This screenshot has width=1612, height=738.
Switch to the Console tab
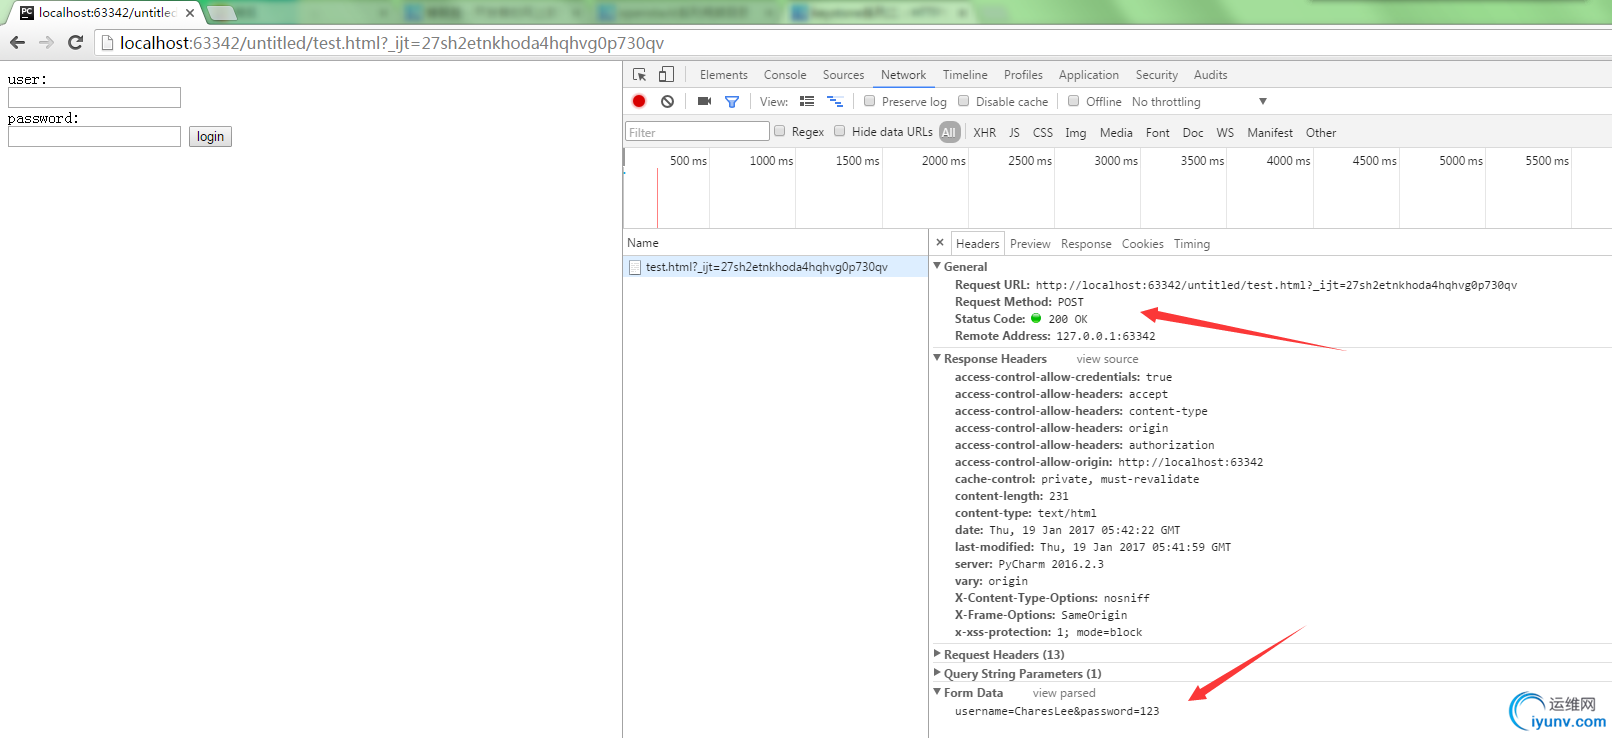(785, 75)
